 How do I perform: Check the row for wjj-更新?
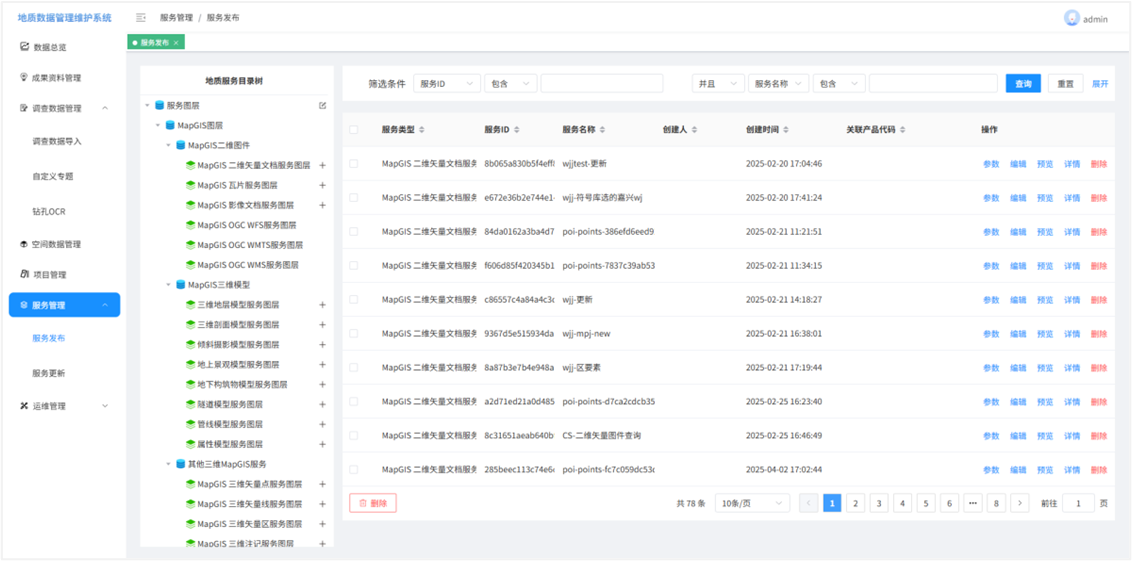[x=354, y=300]
